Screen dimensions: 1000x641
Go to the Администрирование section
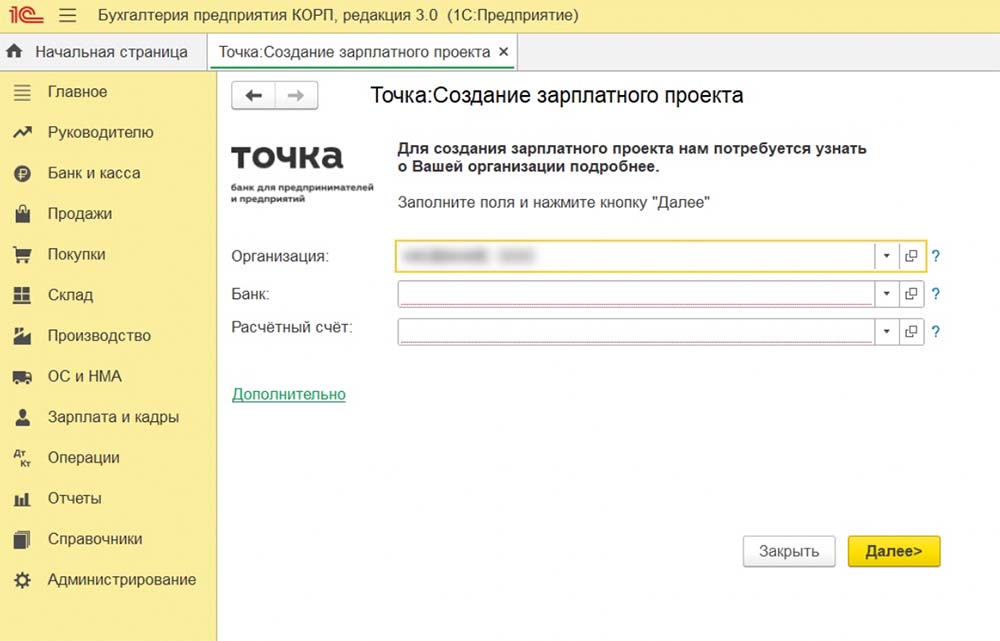tap(121, 580)
